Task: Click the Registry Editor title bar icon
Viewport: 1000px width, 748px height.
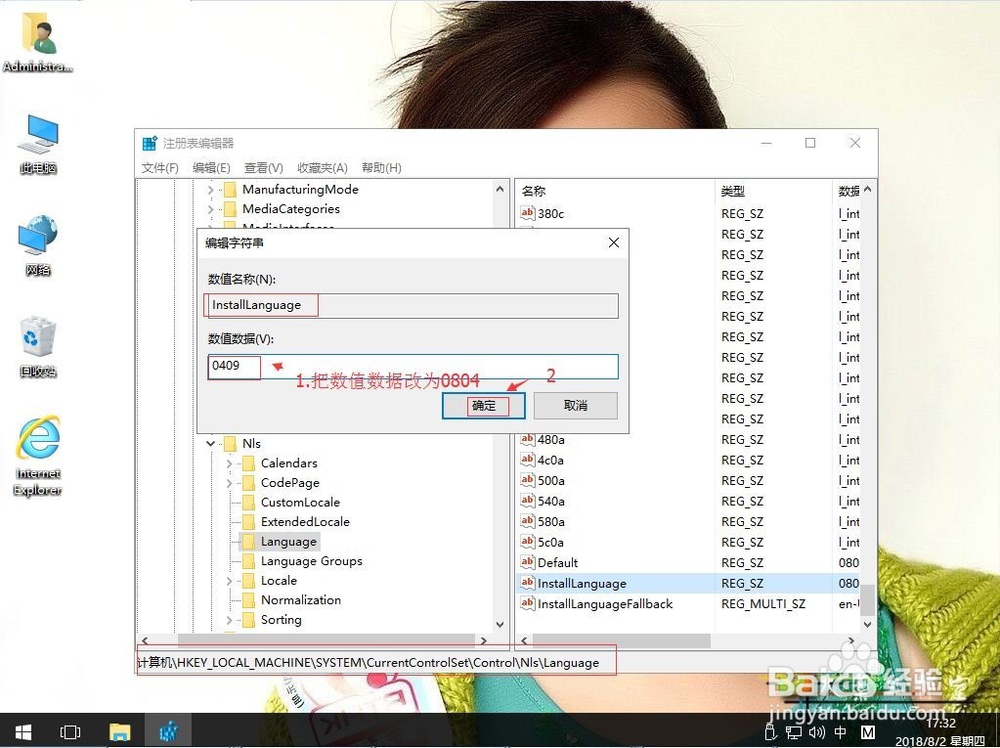Action: coord(150,143)
